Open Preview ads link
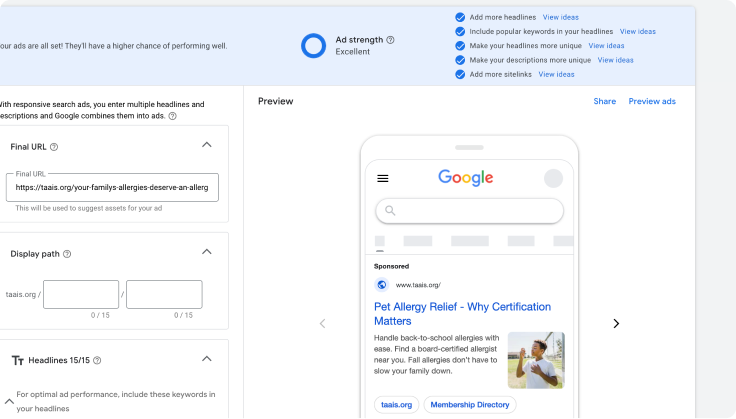The width and height of the screenshot is (736, 419). pos(652,101)
